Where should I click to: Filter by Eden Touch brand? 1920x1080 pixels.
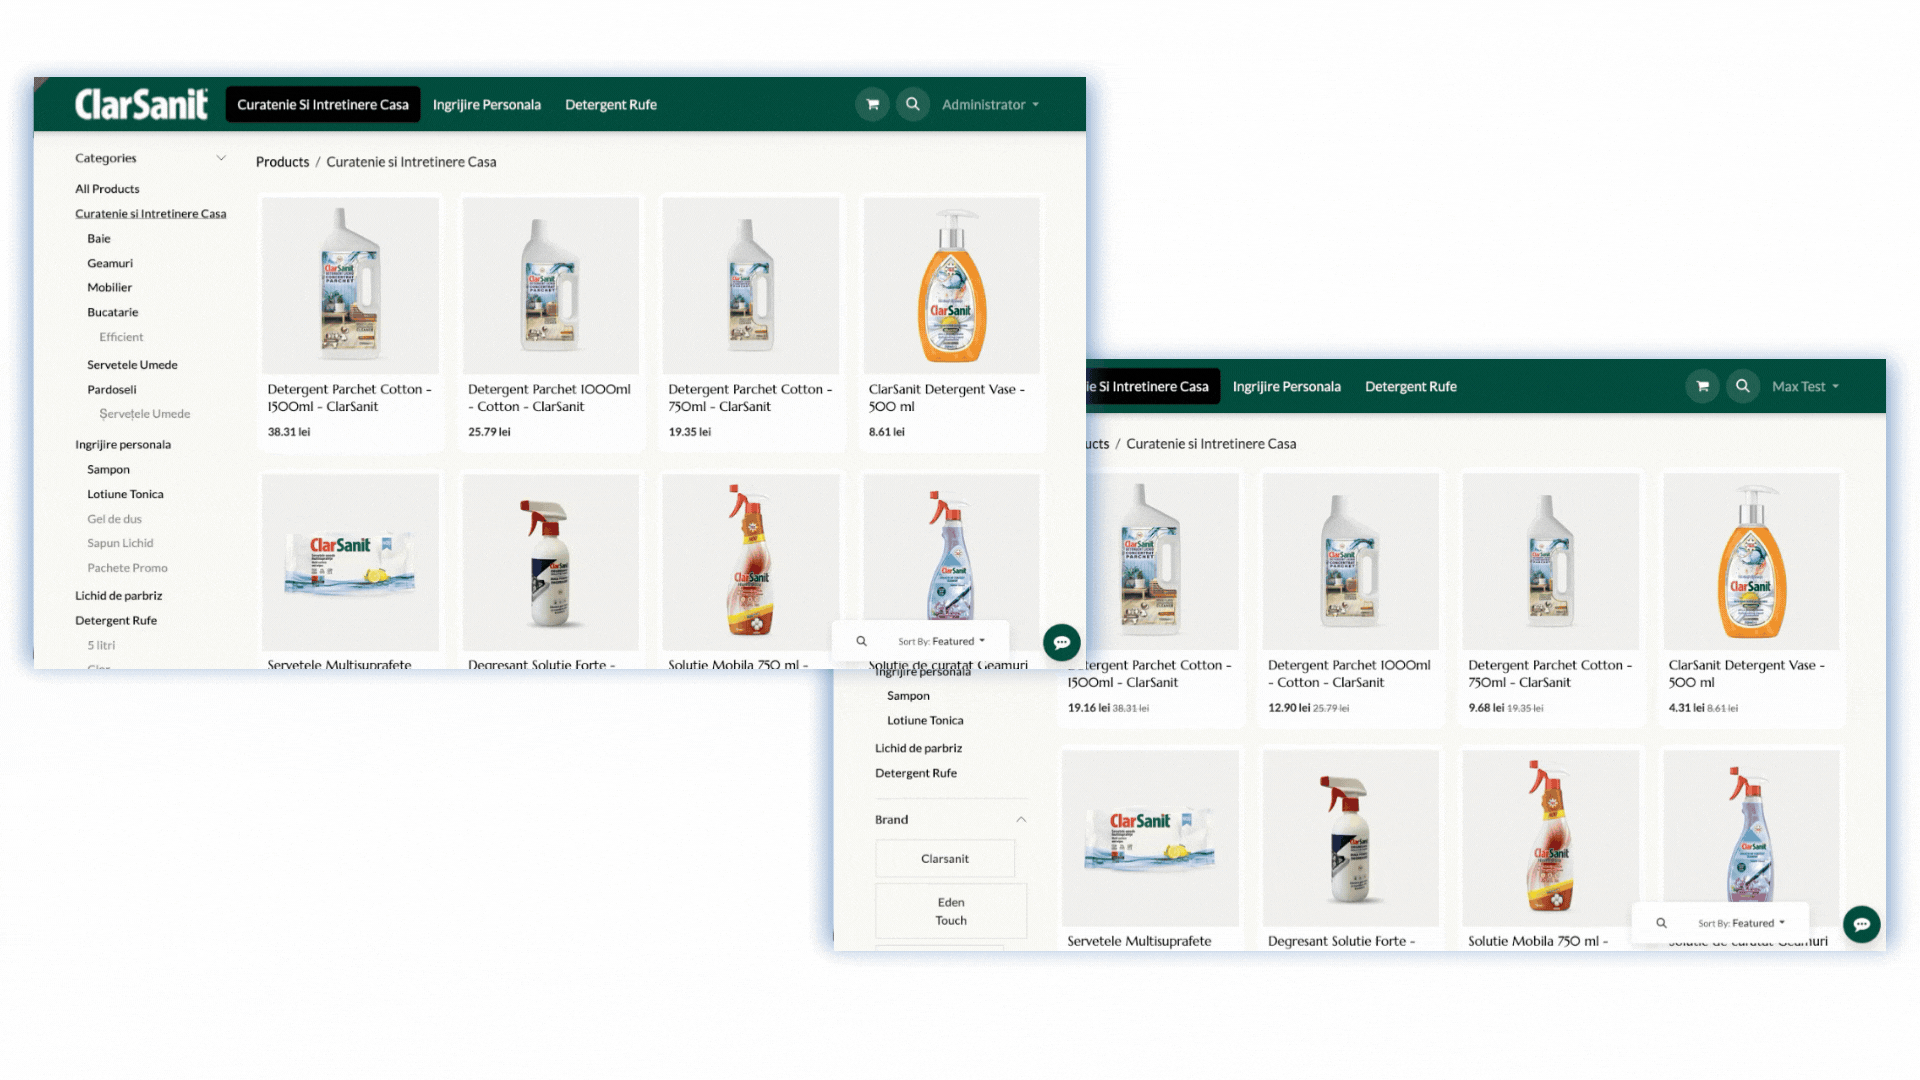pyautogui.click(x=951, y=911)
